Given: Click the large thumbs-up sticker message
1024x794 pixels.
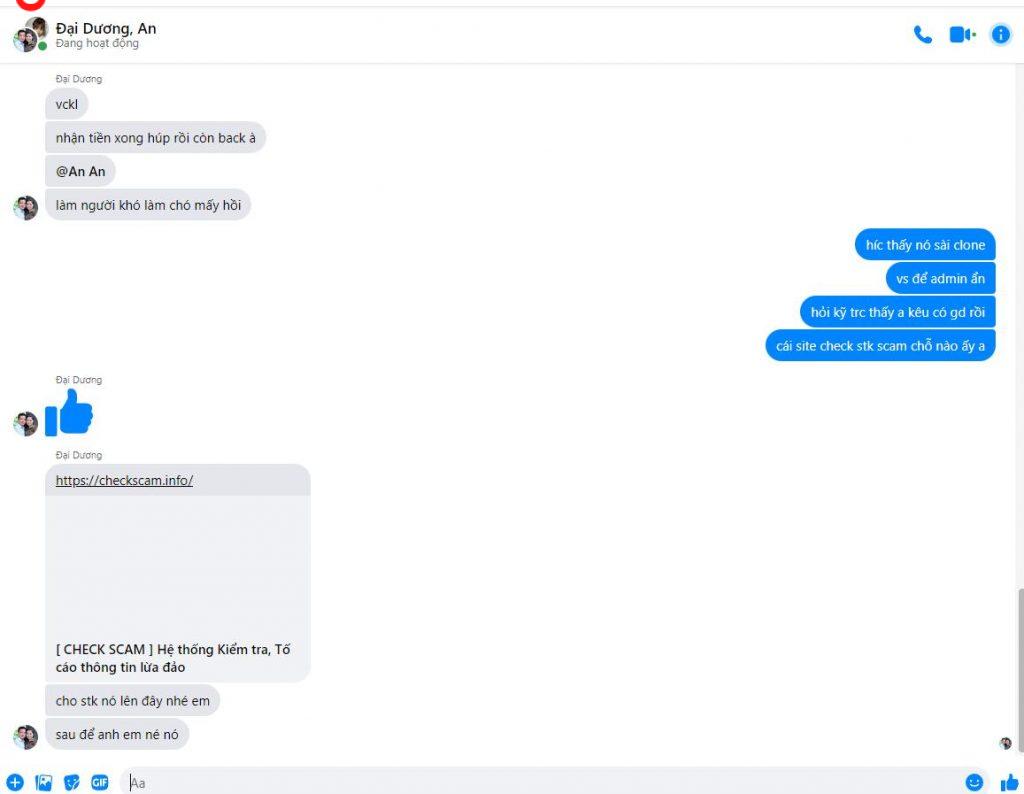Looking at the screenshot, I should (69, 413).
